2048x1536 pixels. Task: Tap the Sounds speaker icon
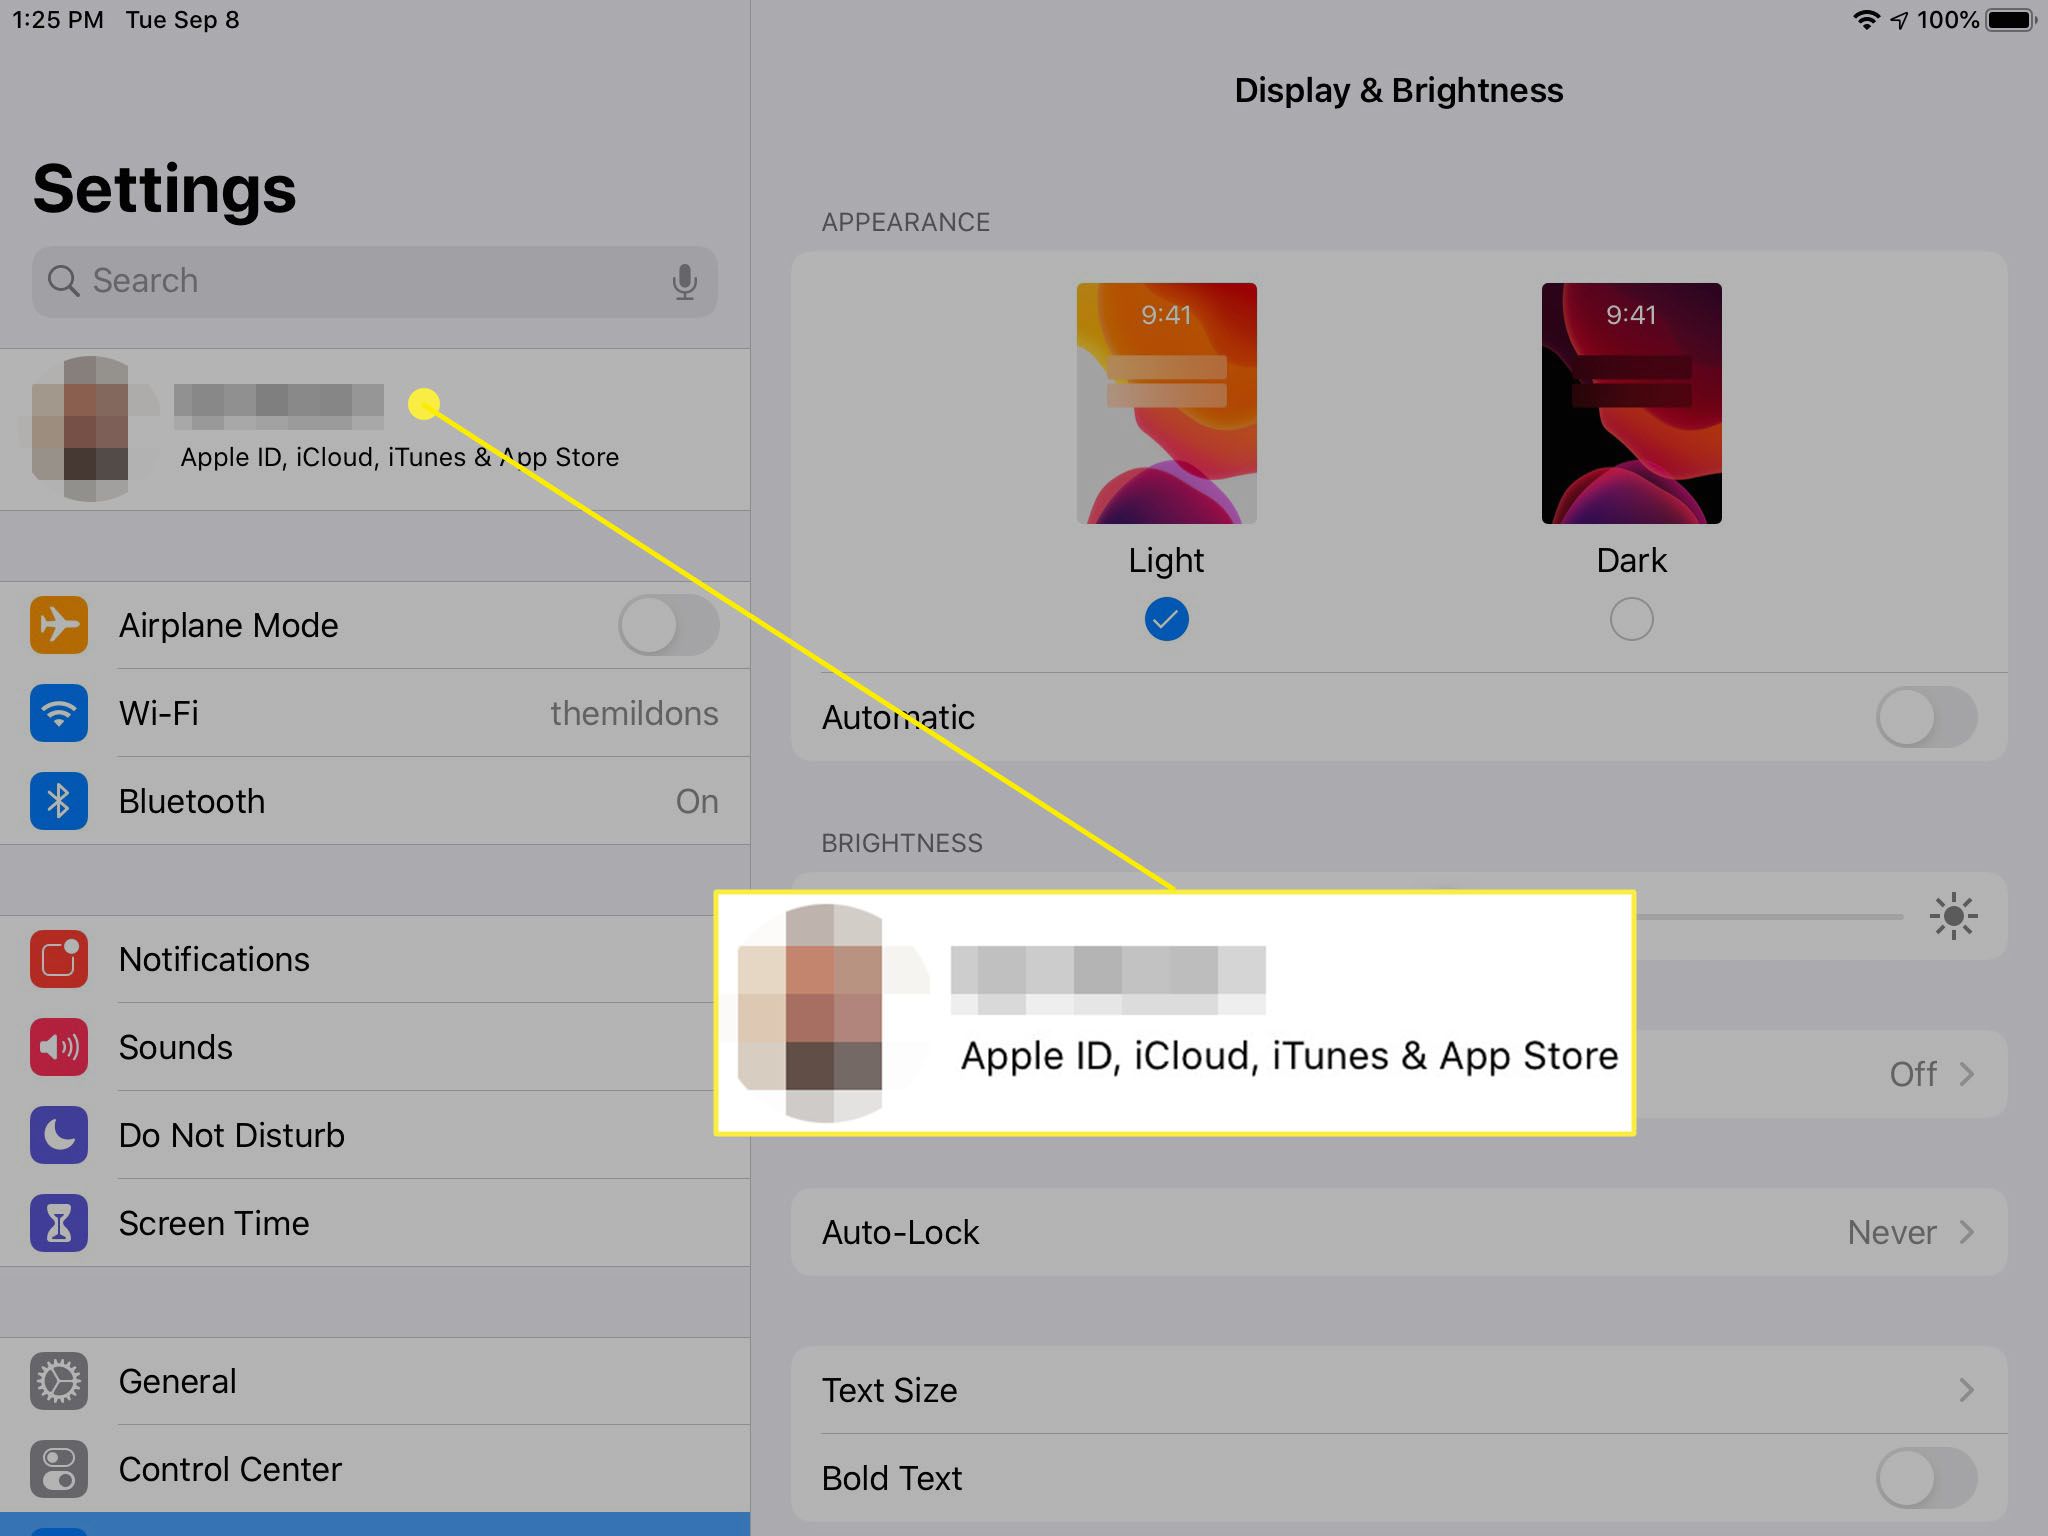coord(59,1047)
